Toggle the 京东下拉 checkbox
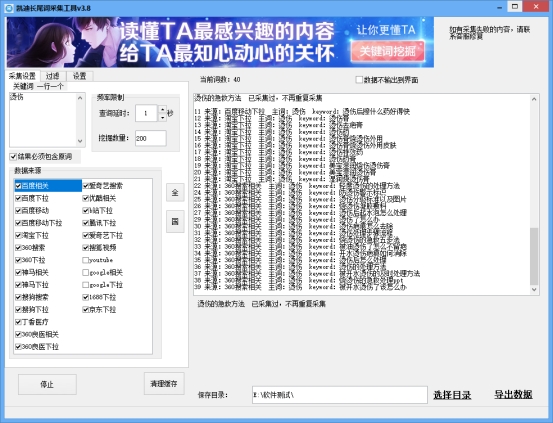Screen dimensions: 553x423 pos(86,309)
